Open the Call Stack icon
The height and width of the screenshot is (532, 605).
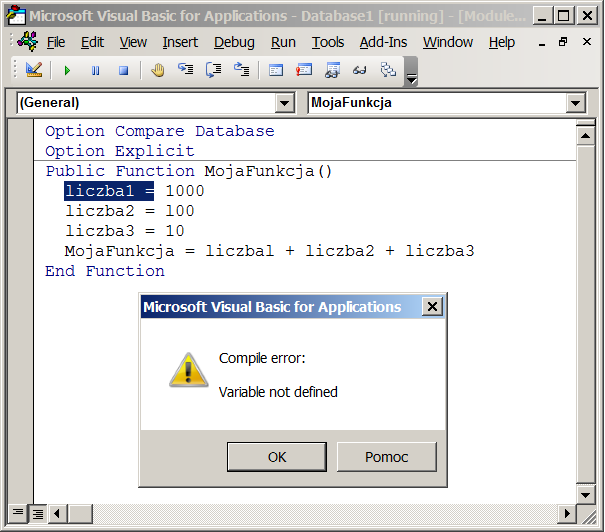pyautogui.click(x=388, y=70)
